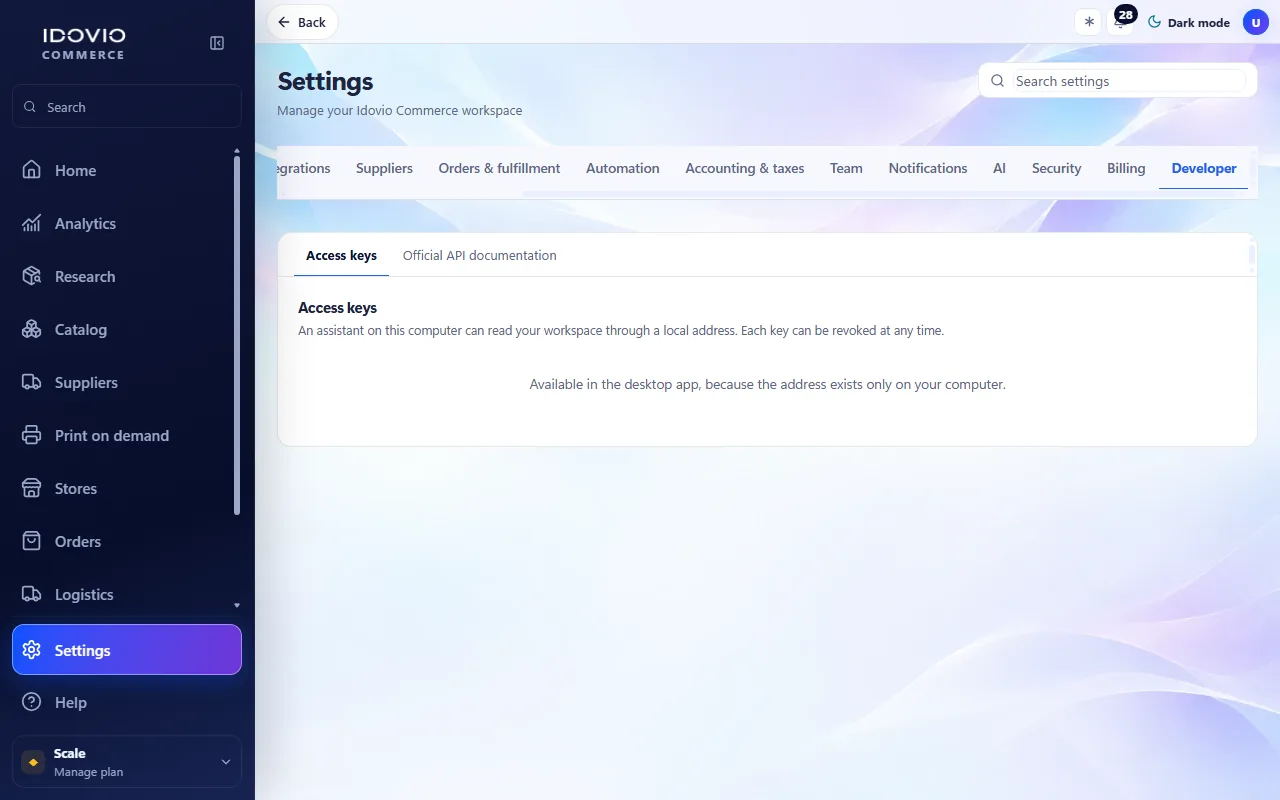Focus the Search settings field

(x=1117, y=81)
